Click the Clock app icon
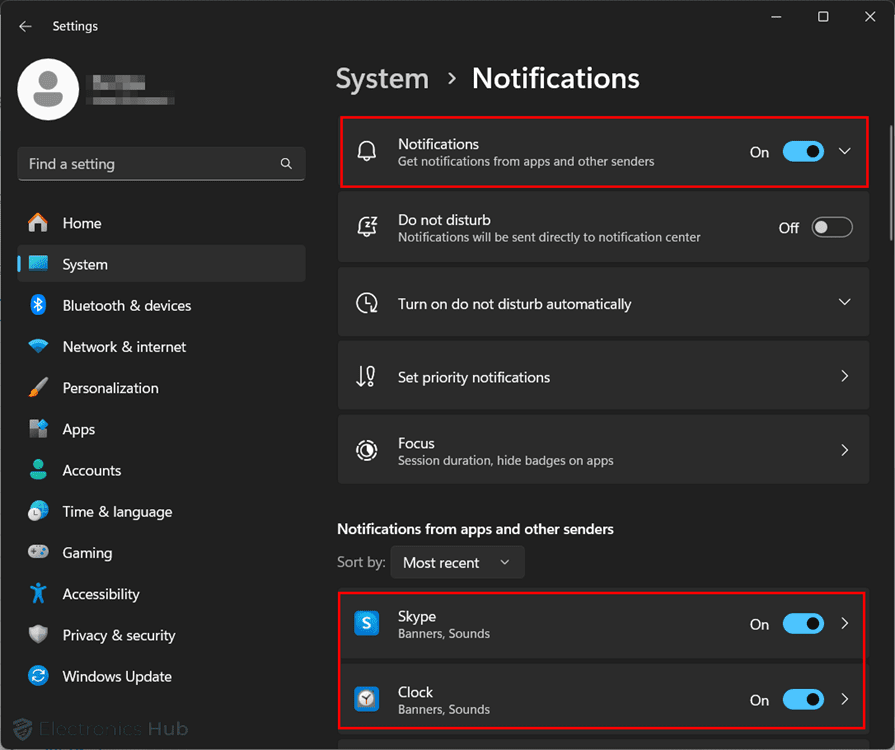The height and width of the screenshot is (750, 895). click(367, 699)
